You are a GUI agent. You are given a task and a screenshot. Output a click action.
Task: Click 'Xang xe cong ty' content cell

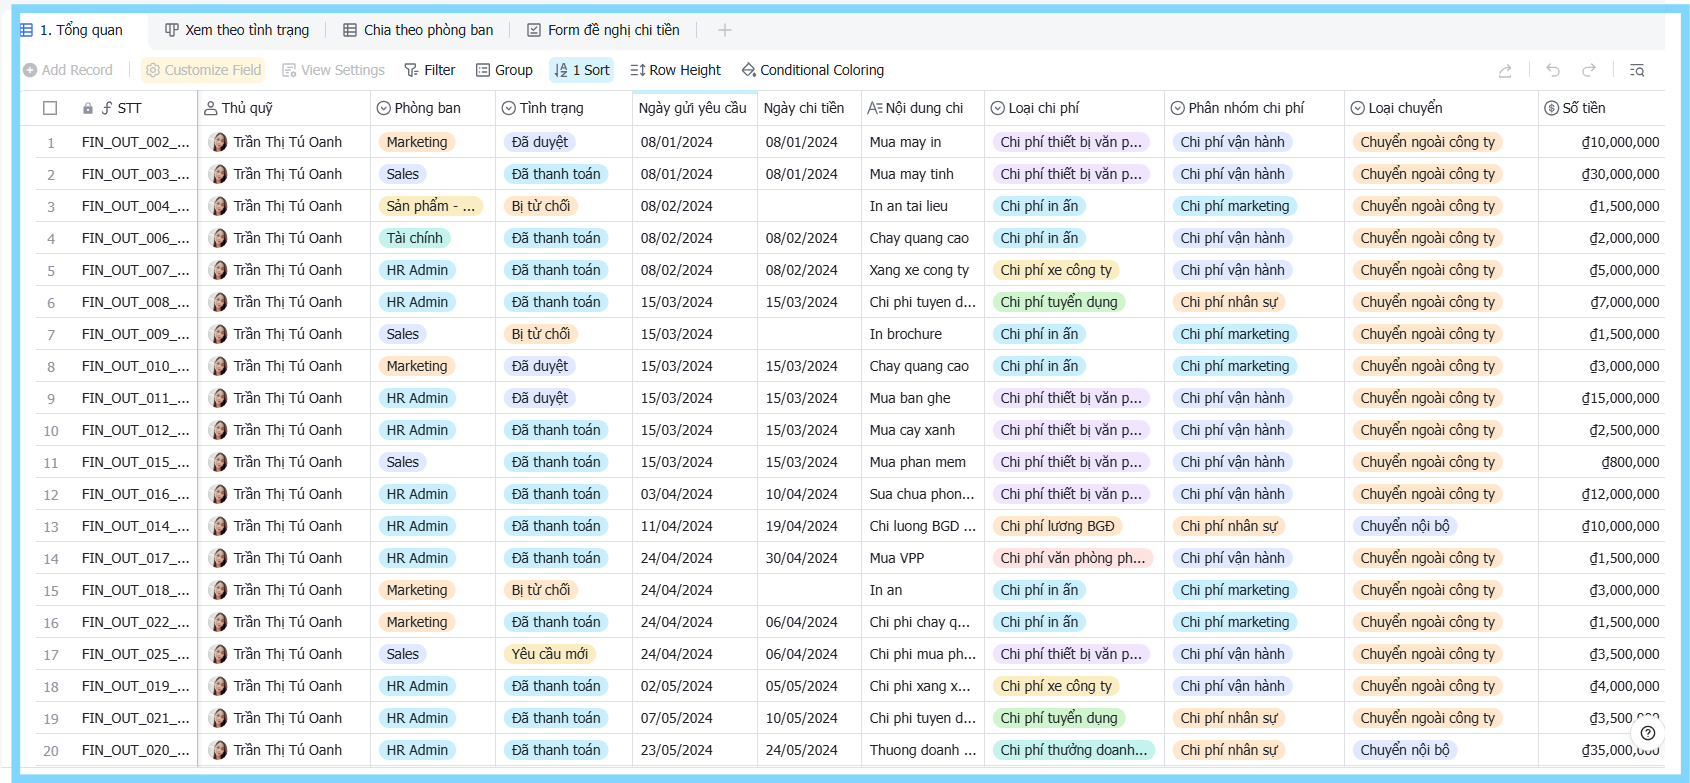tap(919, 270)
